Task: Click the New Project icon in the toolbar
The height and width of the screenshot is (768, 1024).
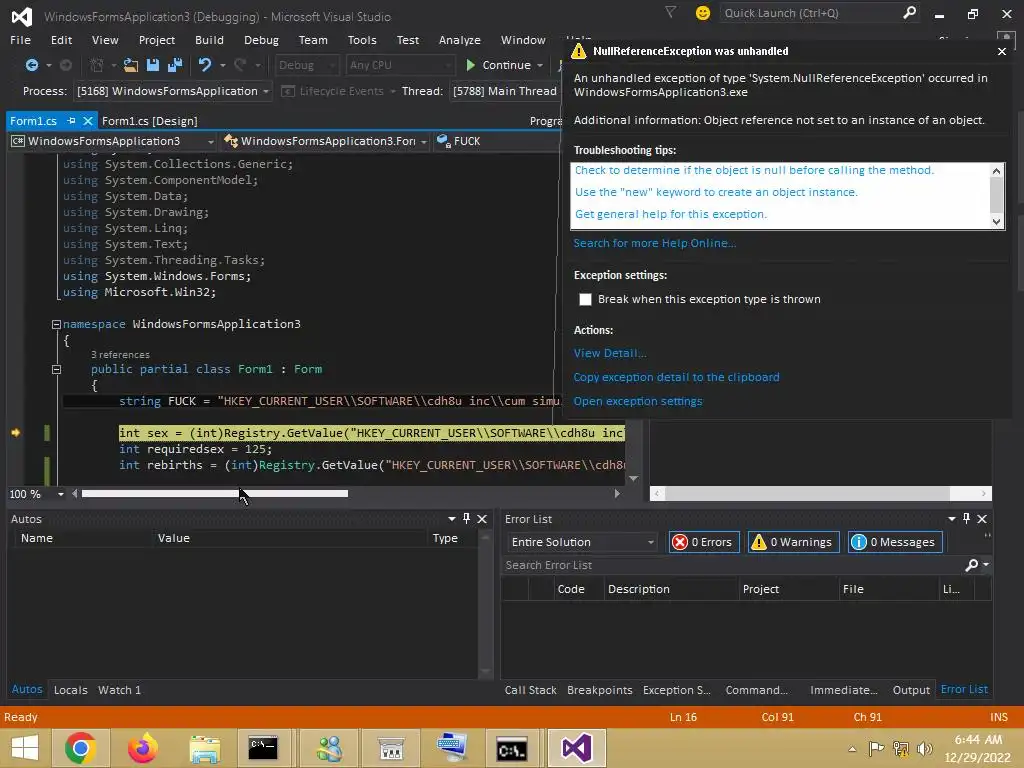Action: pyautogui.click(x=97, y=65)
